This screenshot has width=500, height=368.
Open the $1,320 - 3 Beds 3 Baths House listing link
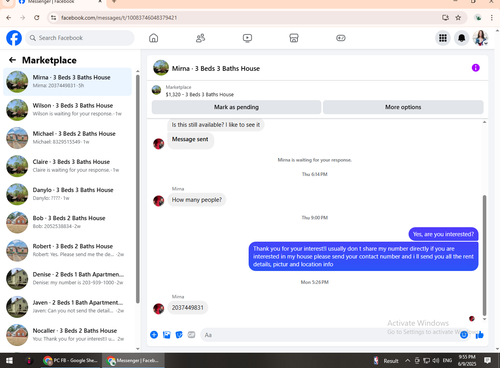200,94
